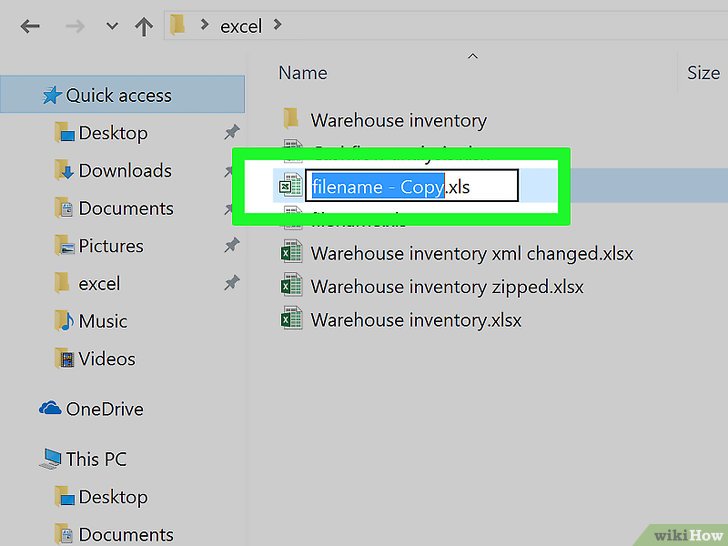Select Quick access in the sidebar
The image size is (728, 546).
118,96
